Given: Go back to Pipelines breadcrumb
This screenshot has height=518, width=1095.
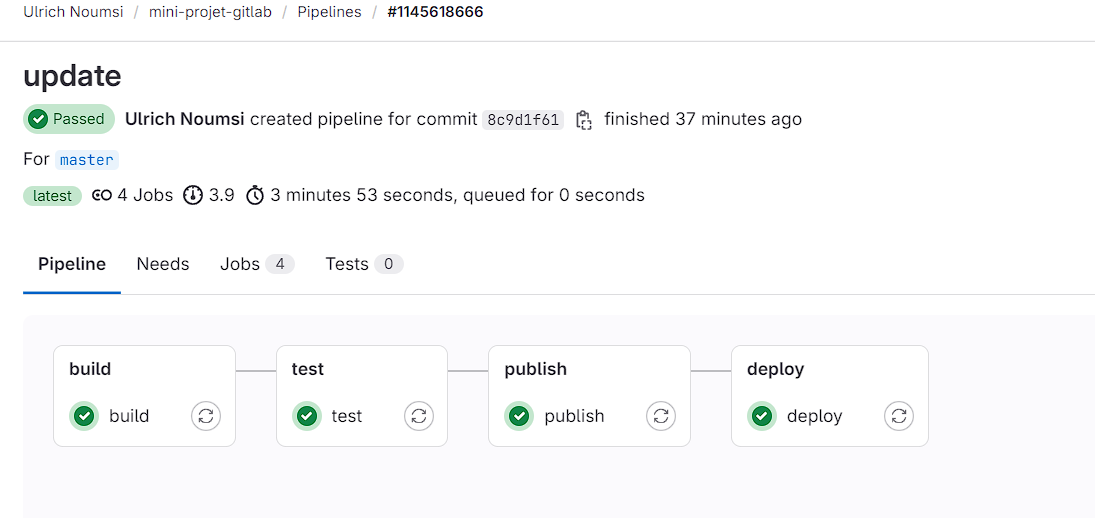Looking at the screenshot, I should (329, 13).
